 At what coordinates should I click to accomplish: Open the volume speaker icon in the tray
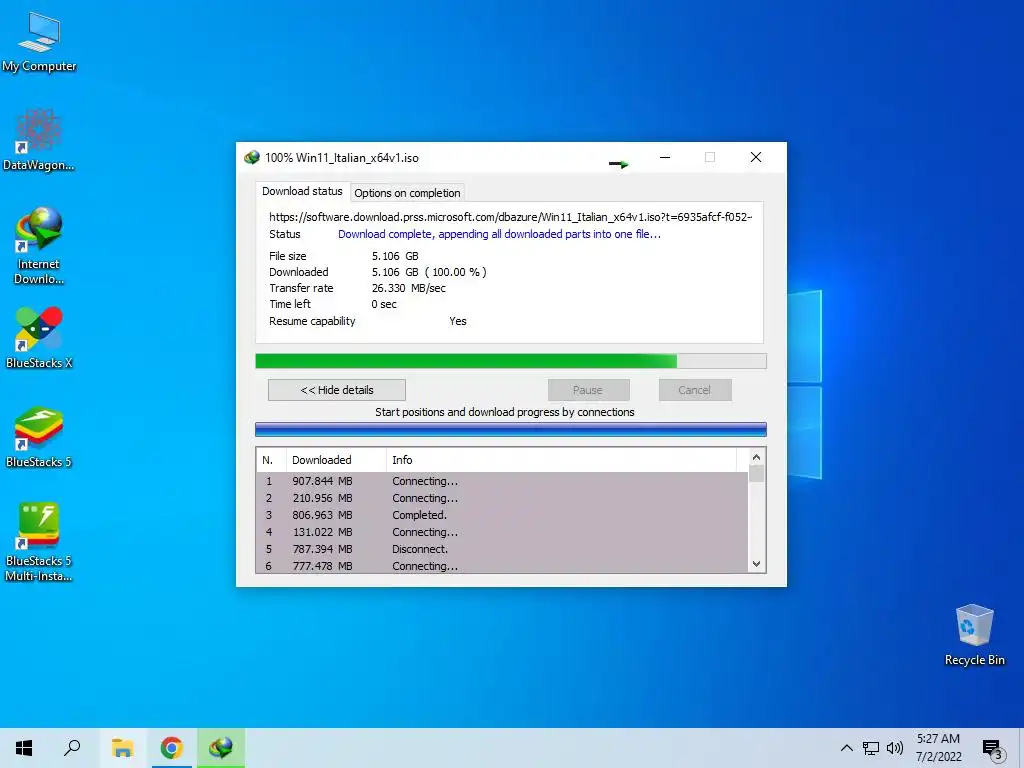(x=895, y=748)
